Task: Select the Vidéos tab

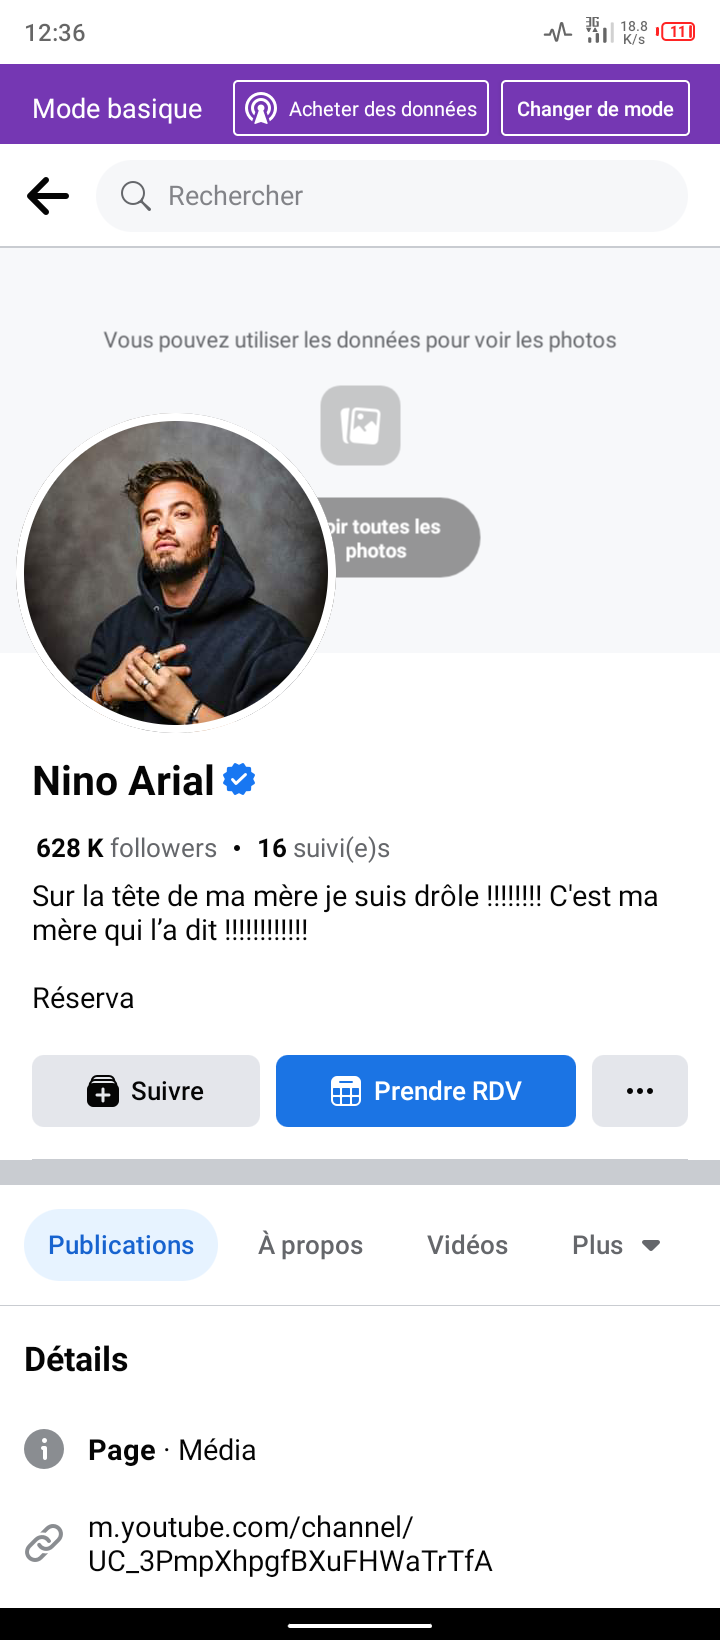Action: [467, 1245]
